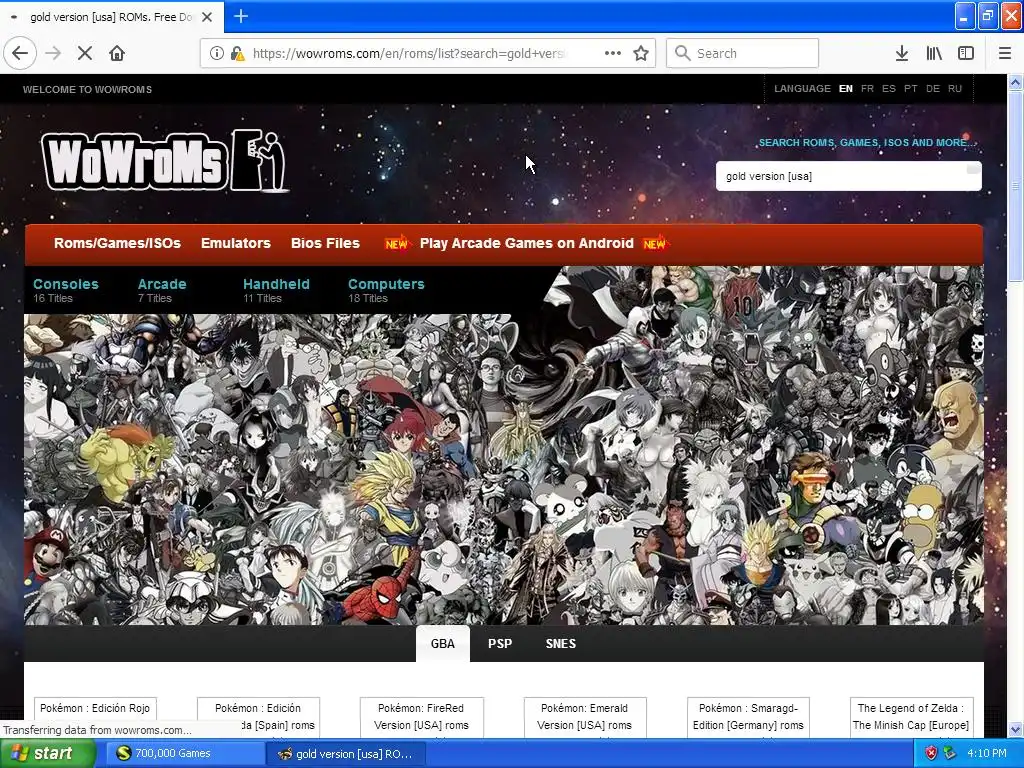Open Legend of Zelda Minish Cap [Europe]
The width and height of the screenshot is (1024, 768).
pyautogui.click(x=911, y=717)
